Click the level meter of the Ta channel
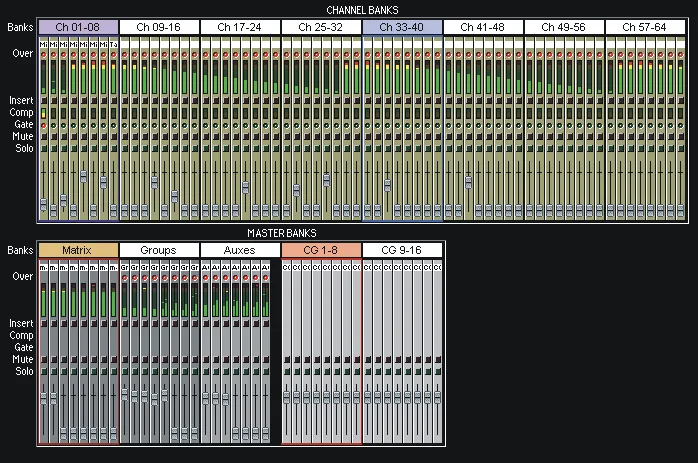This screenshot has width=698, height=463. tap(114, 77)
